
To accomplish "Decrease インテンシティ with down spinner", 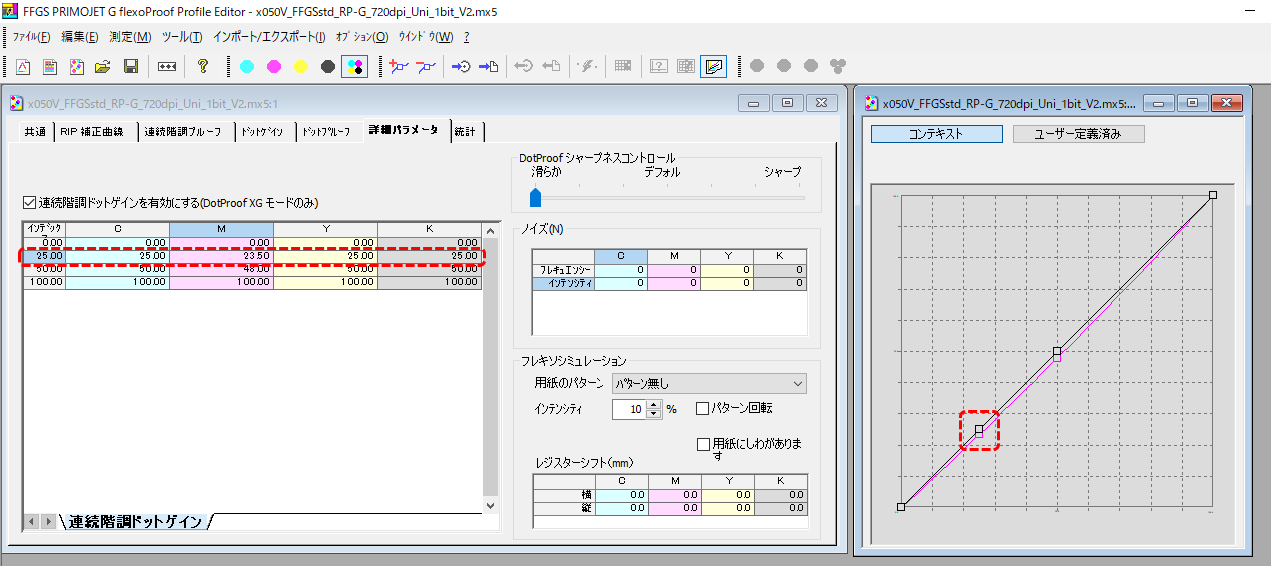I will click(654, 414).
